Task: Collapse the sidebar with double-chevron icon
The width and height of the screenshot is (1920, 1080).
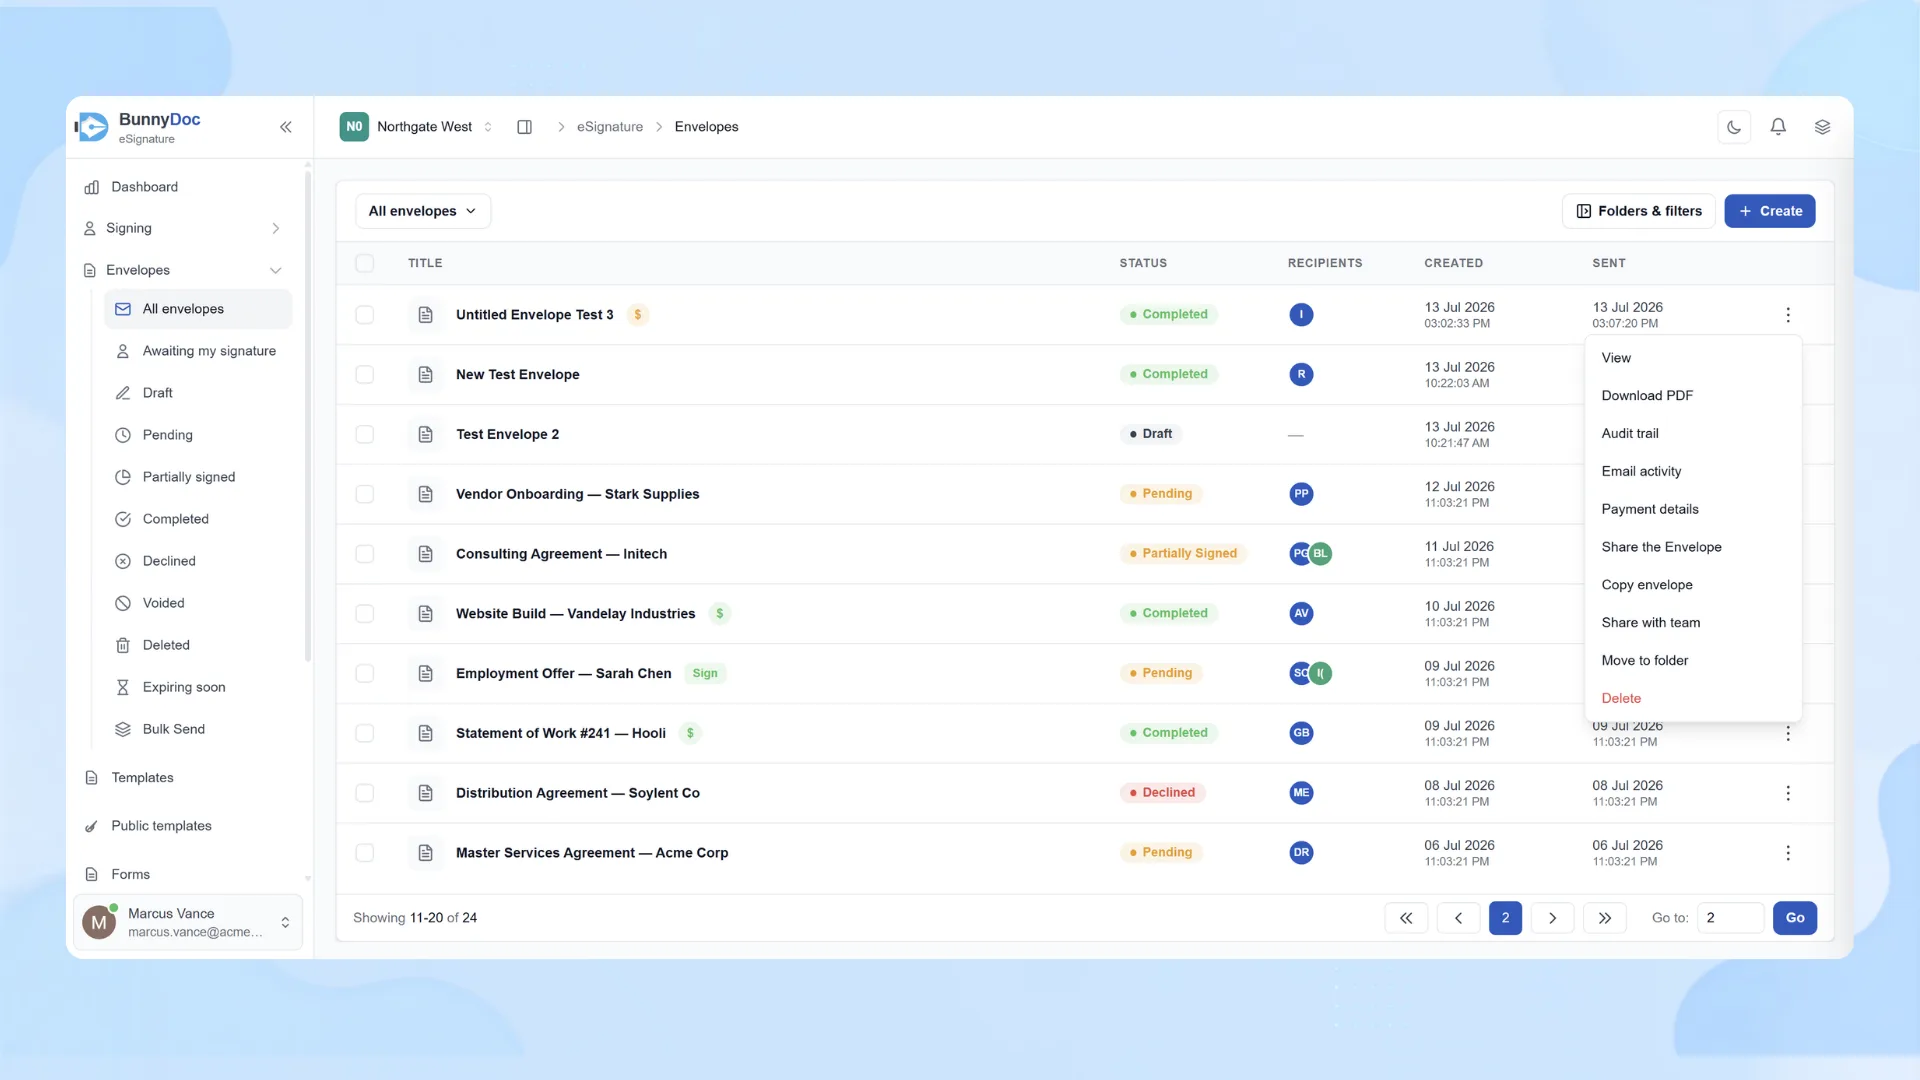Action: coord(285,127)
